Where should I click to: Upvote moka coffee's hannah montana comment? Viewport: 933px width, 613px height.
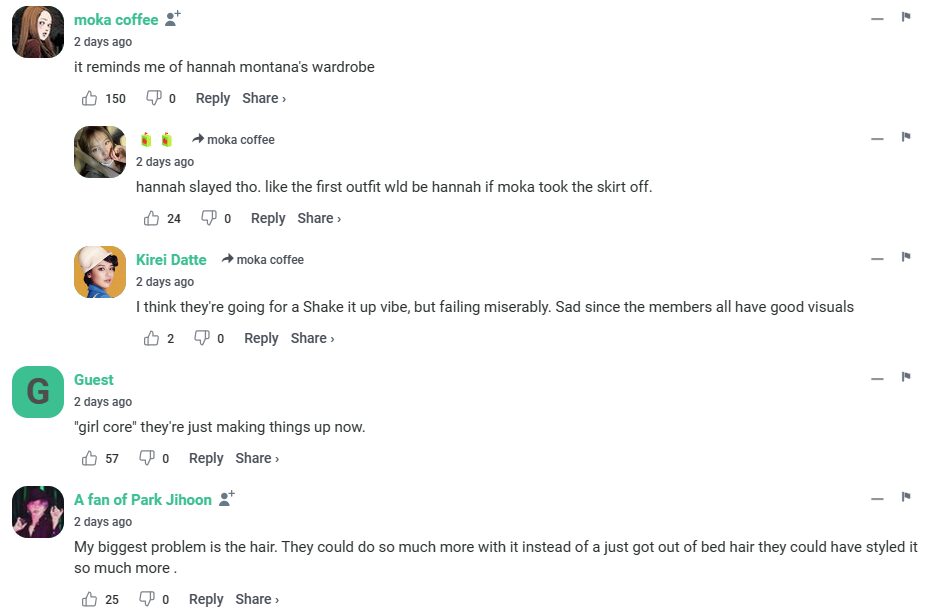point(90,98)
